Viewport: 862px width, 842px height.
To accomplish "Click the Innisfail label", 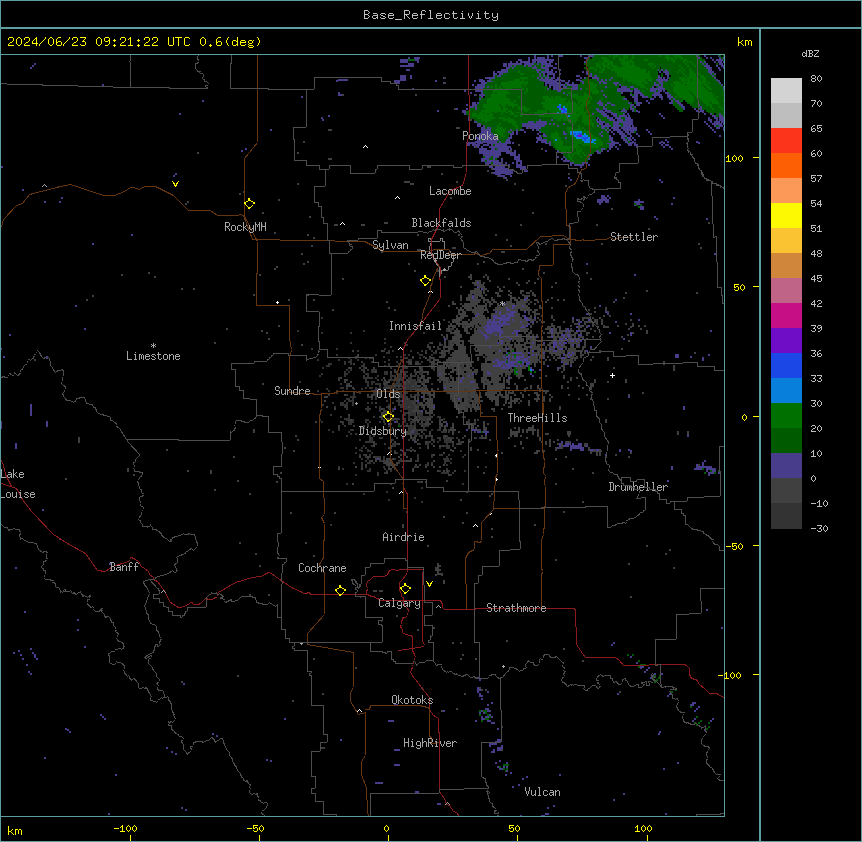I will (x=416, y=326).
